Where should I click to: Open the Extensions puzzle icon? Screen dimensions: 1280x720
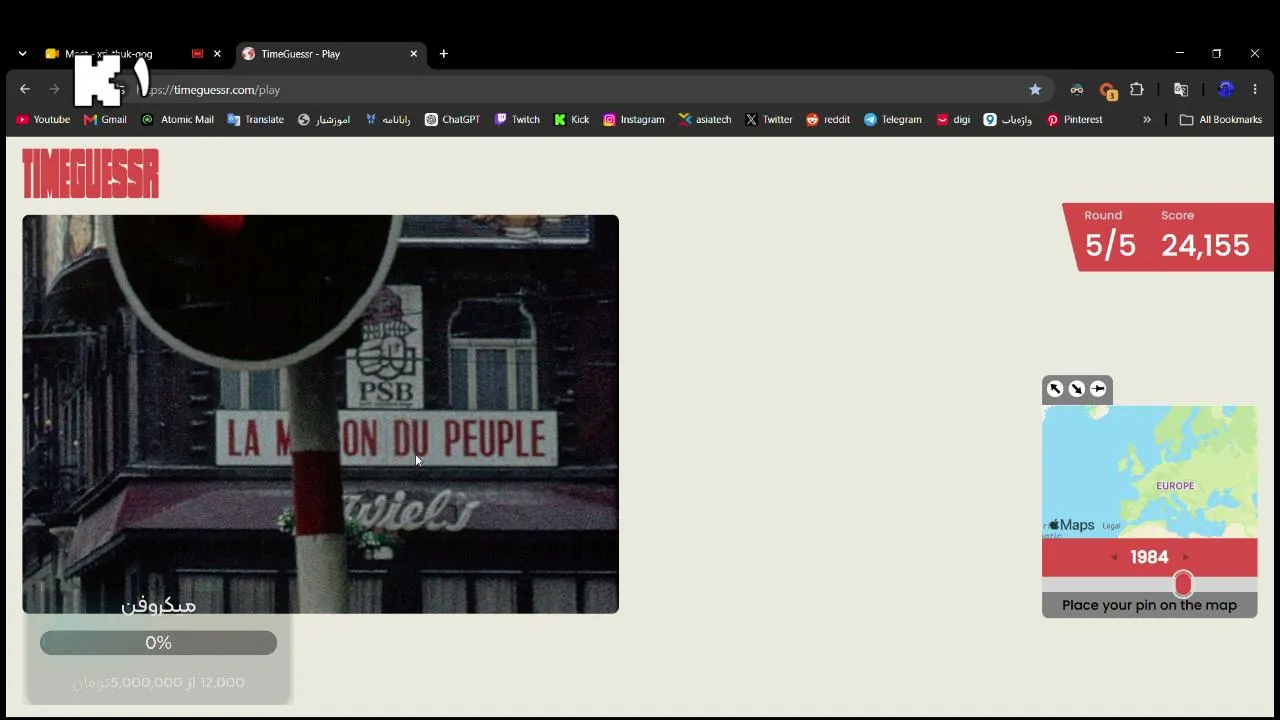[1137, 90]
